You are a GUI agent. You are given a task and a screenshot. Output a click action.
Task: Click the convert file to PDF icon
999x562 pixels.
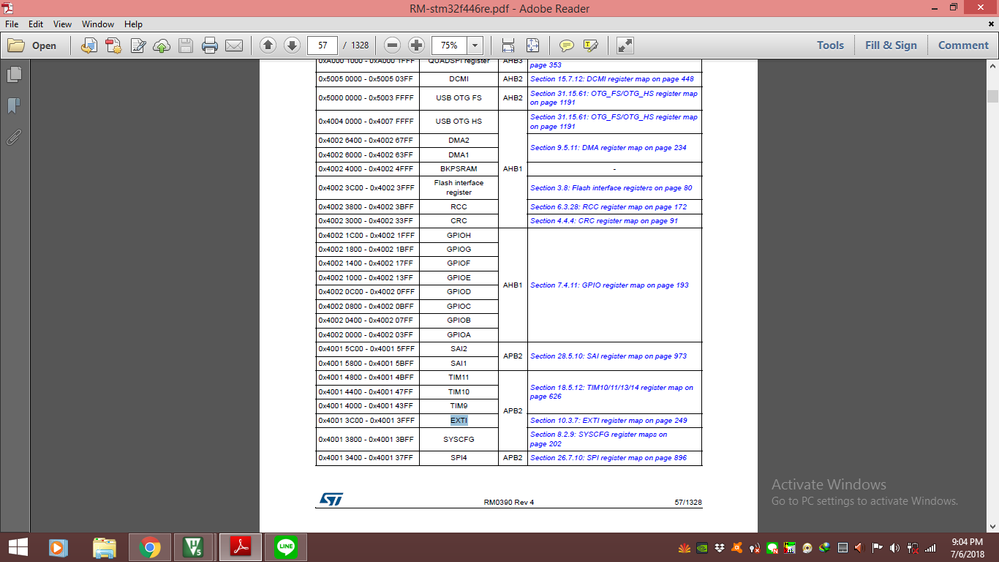(89, 45)
